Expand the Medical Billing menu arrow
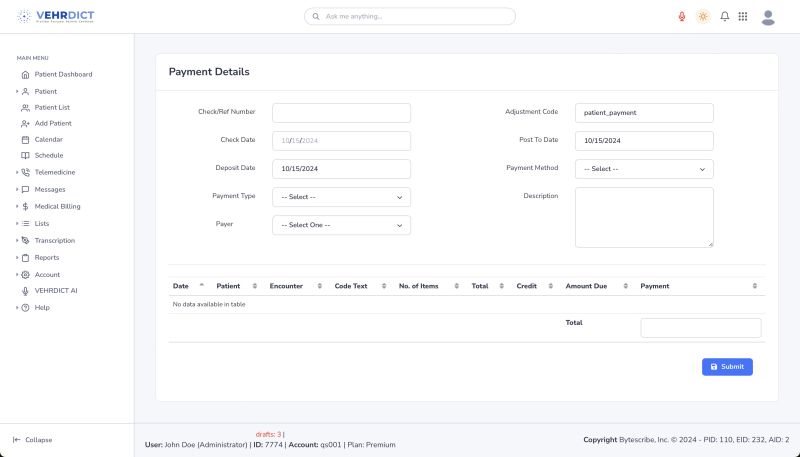Screen dimensions: 800x457 coord(17,207)
